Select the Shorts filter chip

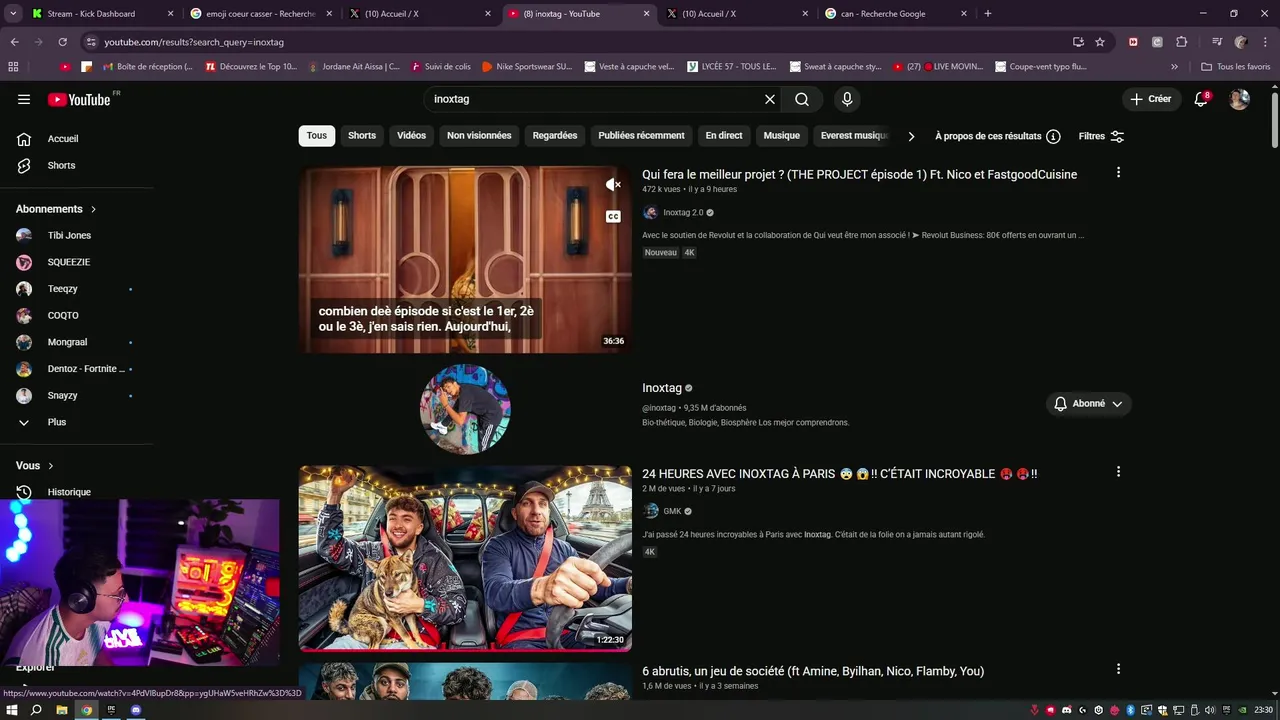click(x=362, y=136)
